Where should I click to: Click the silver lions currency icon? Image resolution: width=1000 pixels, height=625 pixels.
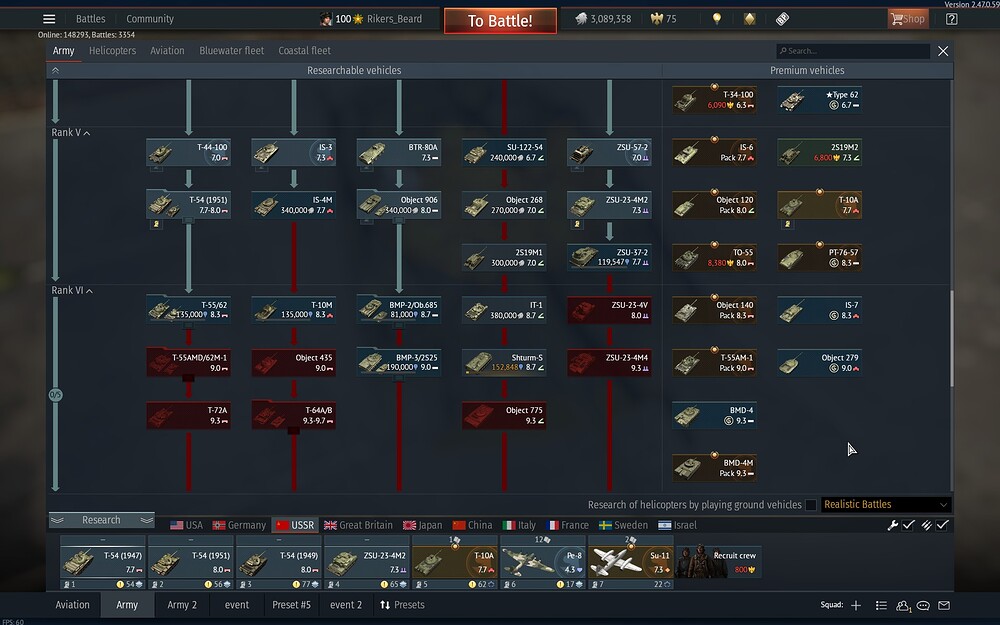pyautogui.click(x=580, y=18)
